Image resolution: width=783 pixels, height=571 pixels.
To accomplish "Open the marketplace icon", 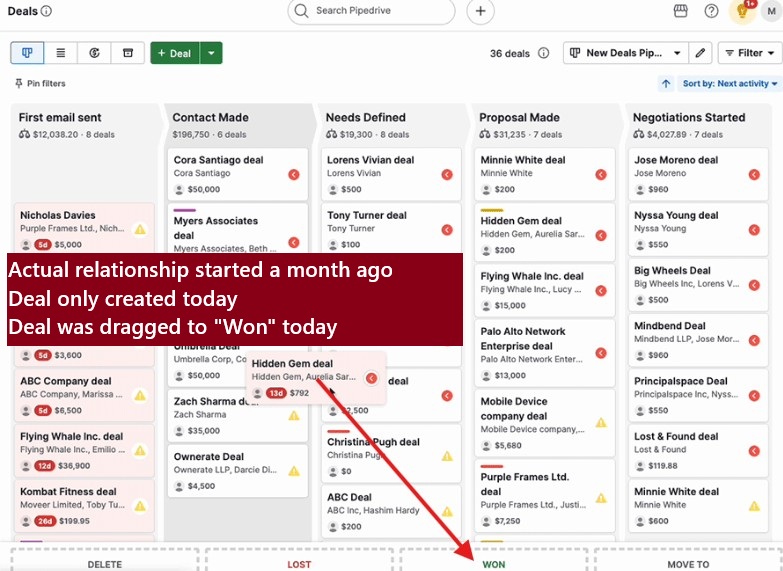I will click(x=681, y=11).
